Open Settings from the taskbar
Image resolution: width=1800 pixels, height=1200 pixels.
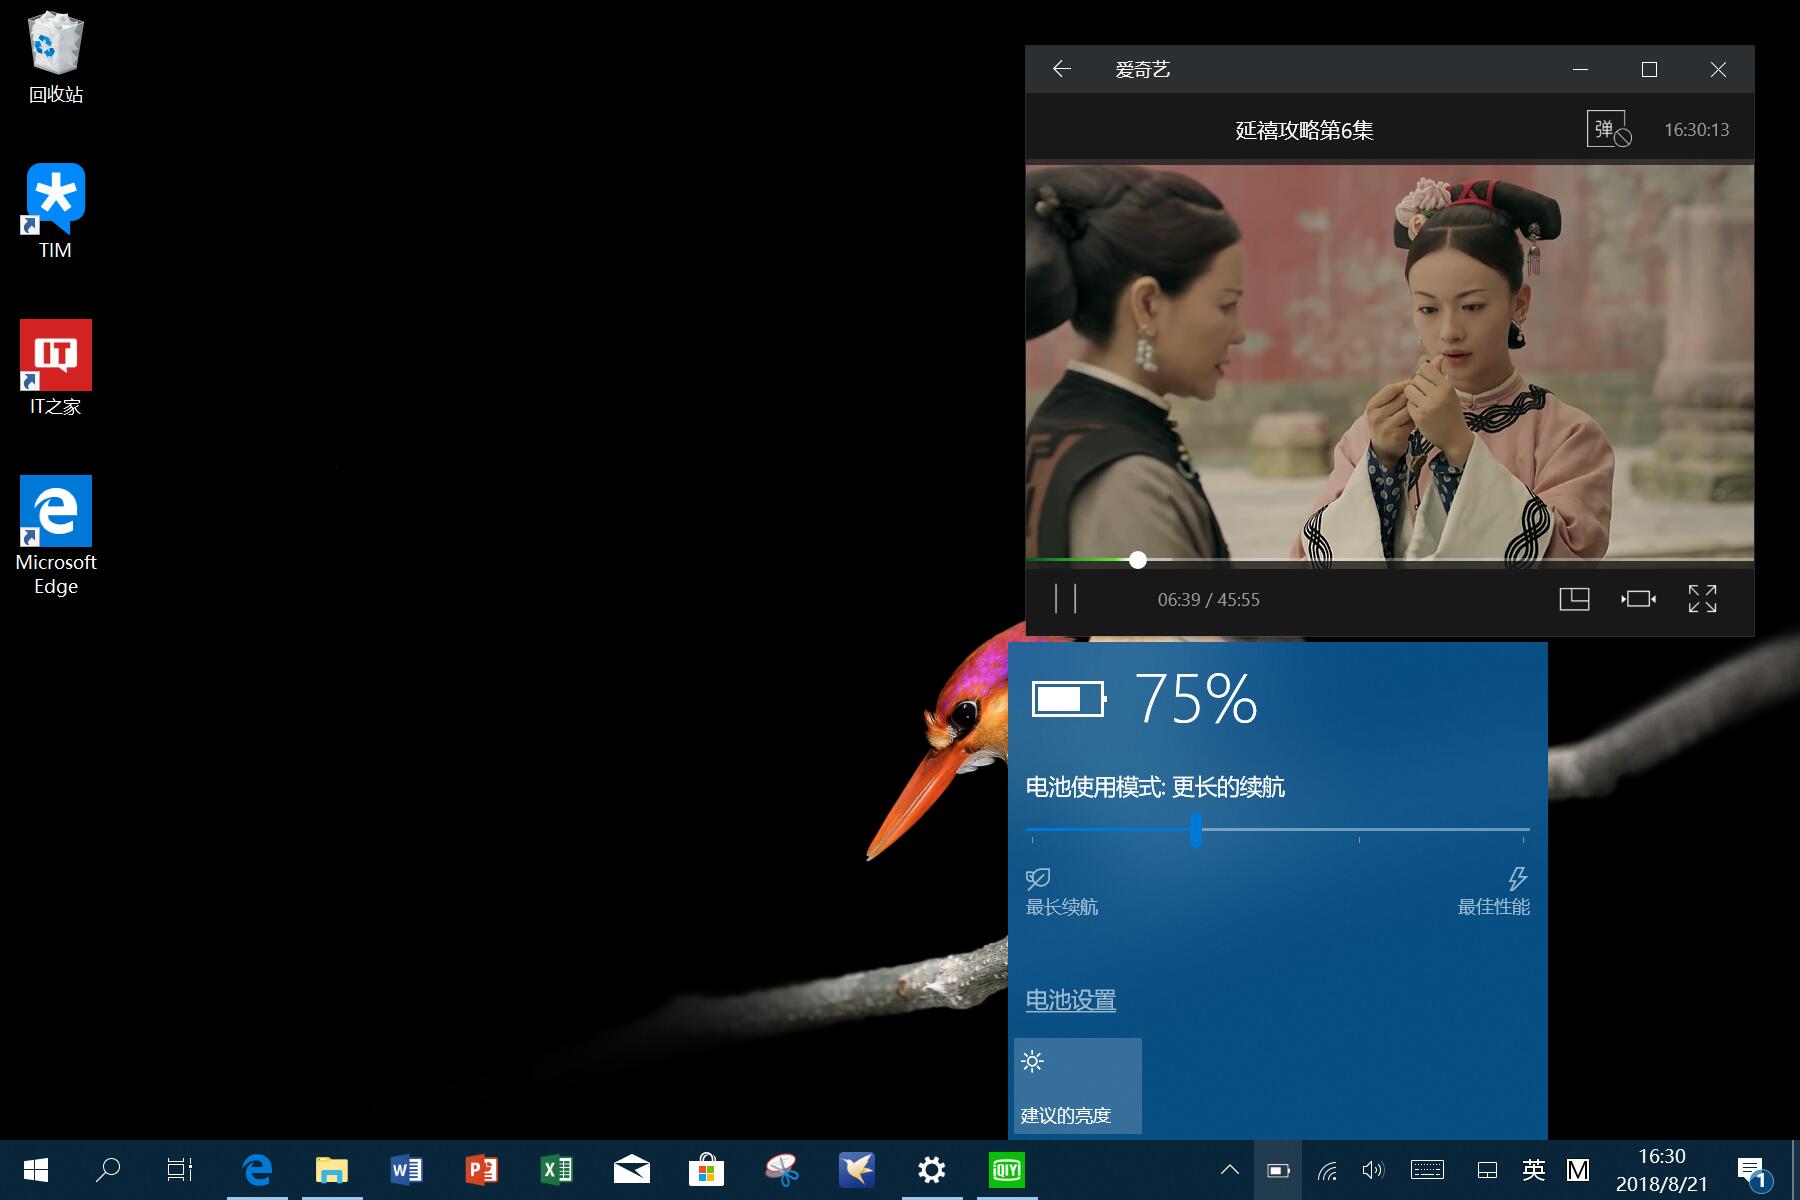(x=932, y=1170)
